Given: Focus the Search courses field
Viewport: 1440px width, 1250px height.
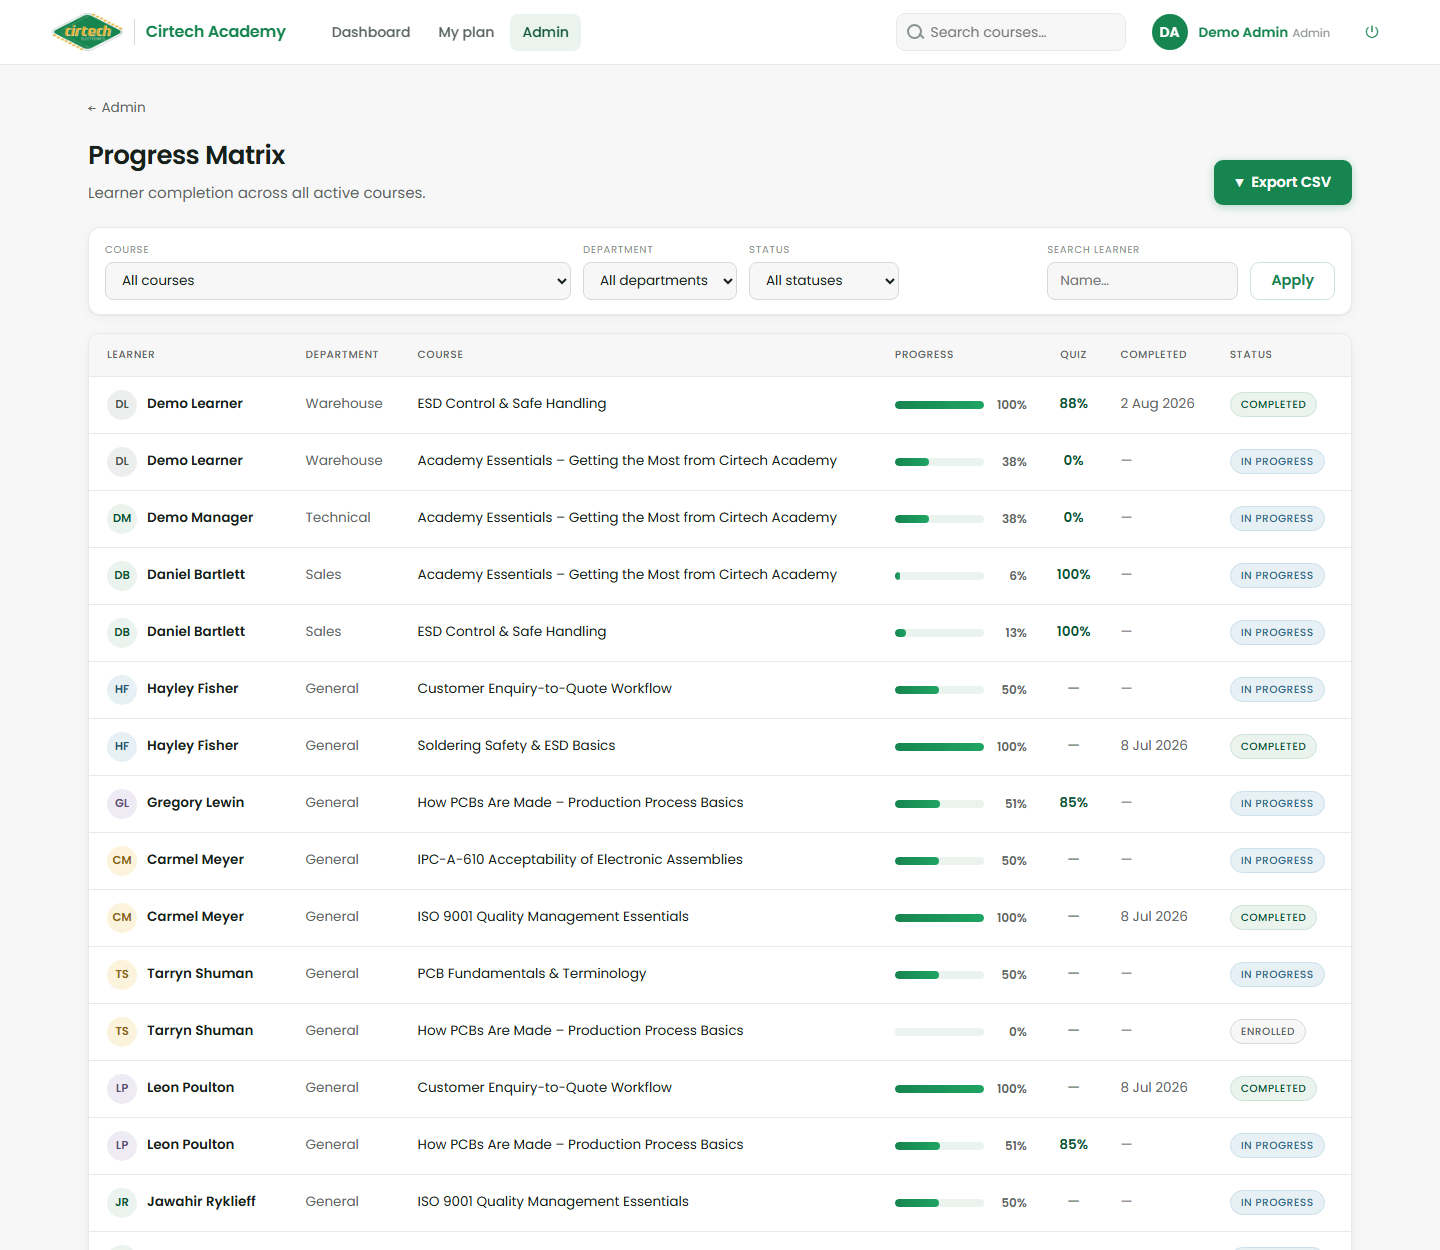Looking at the screenshot, I should pyautogui.click(x=1011, y=32).
